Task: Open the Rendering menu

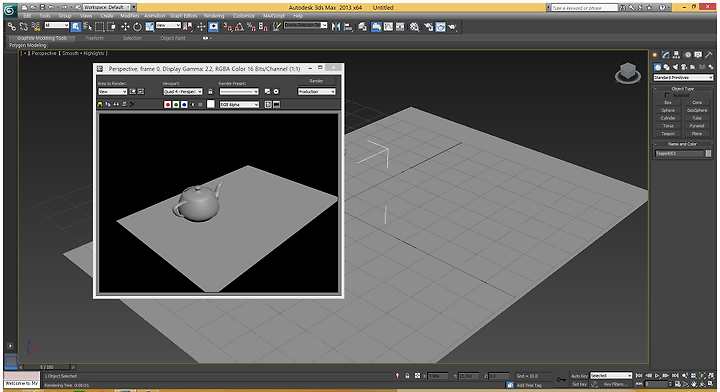Action: (214, 16)
